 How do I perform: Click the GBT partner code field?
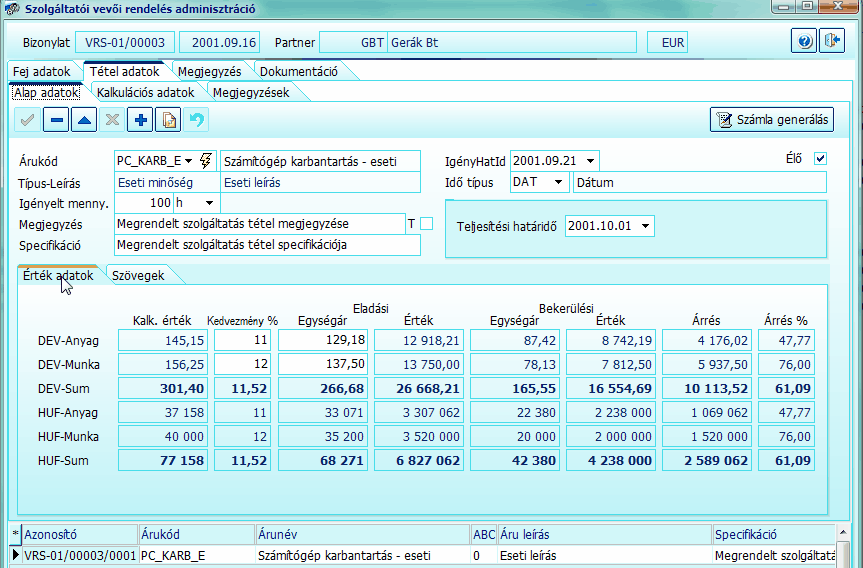(353, 42)
